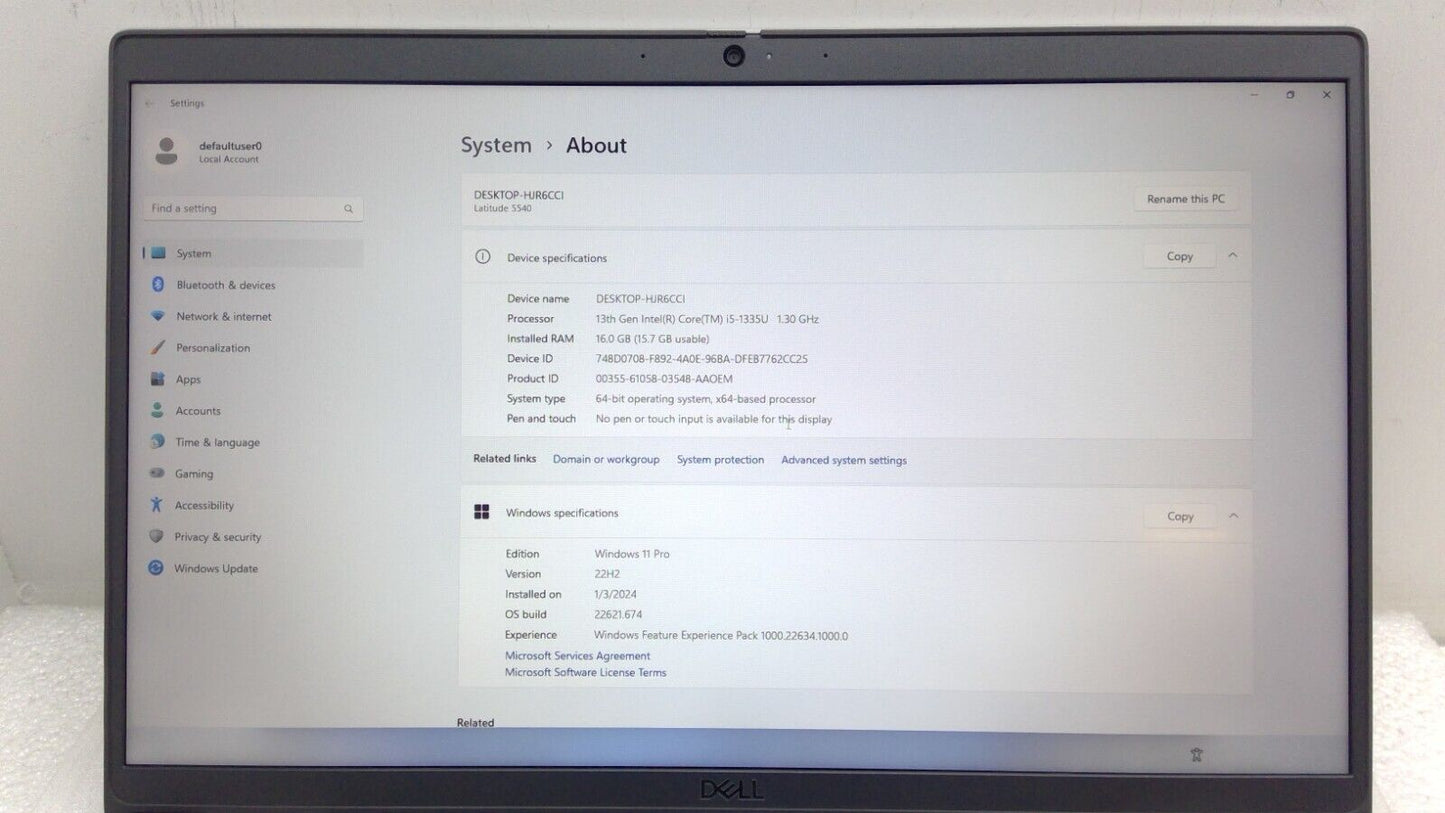Click the defaultuser0 Local Account profile
This screenshot has height=813, width=1445.
[x=210, y=151]
